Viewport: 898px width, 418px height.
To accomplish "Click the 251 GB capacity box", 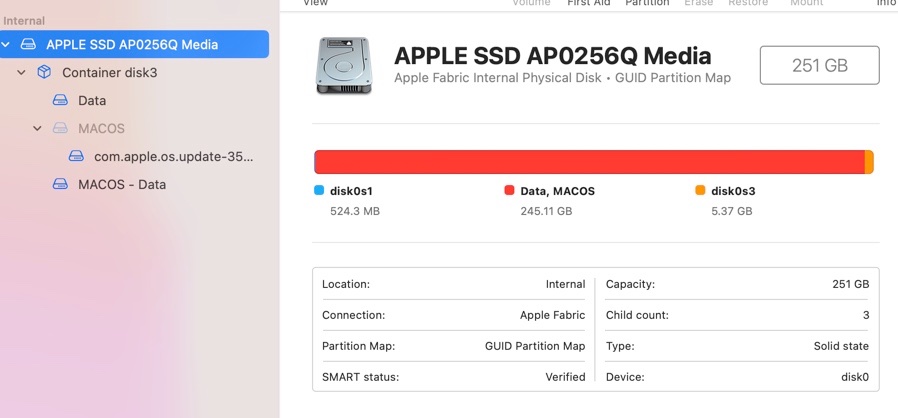I will click(819, 66).
